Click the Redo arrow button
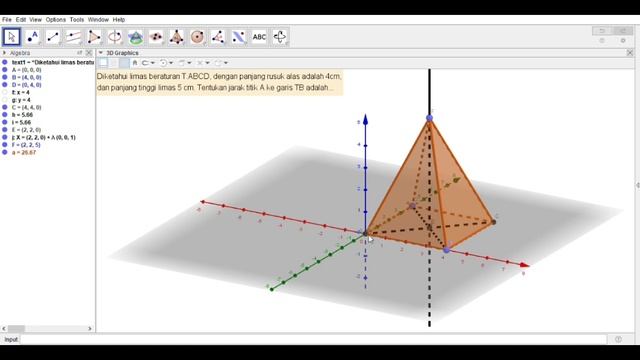640x360 pixels. (623, 31)
